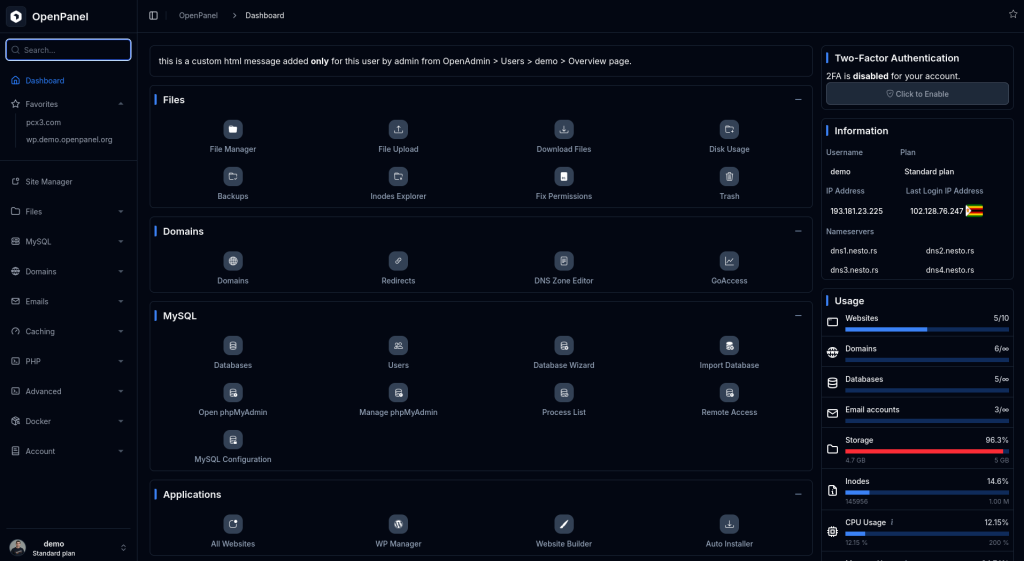Collapse the Files section
1024x561 pixels.
pos(797,100)
